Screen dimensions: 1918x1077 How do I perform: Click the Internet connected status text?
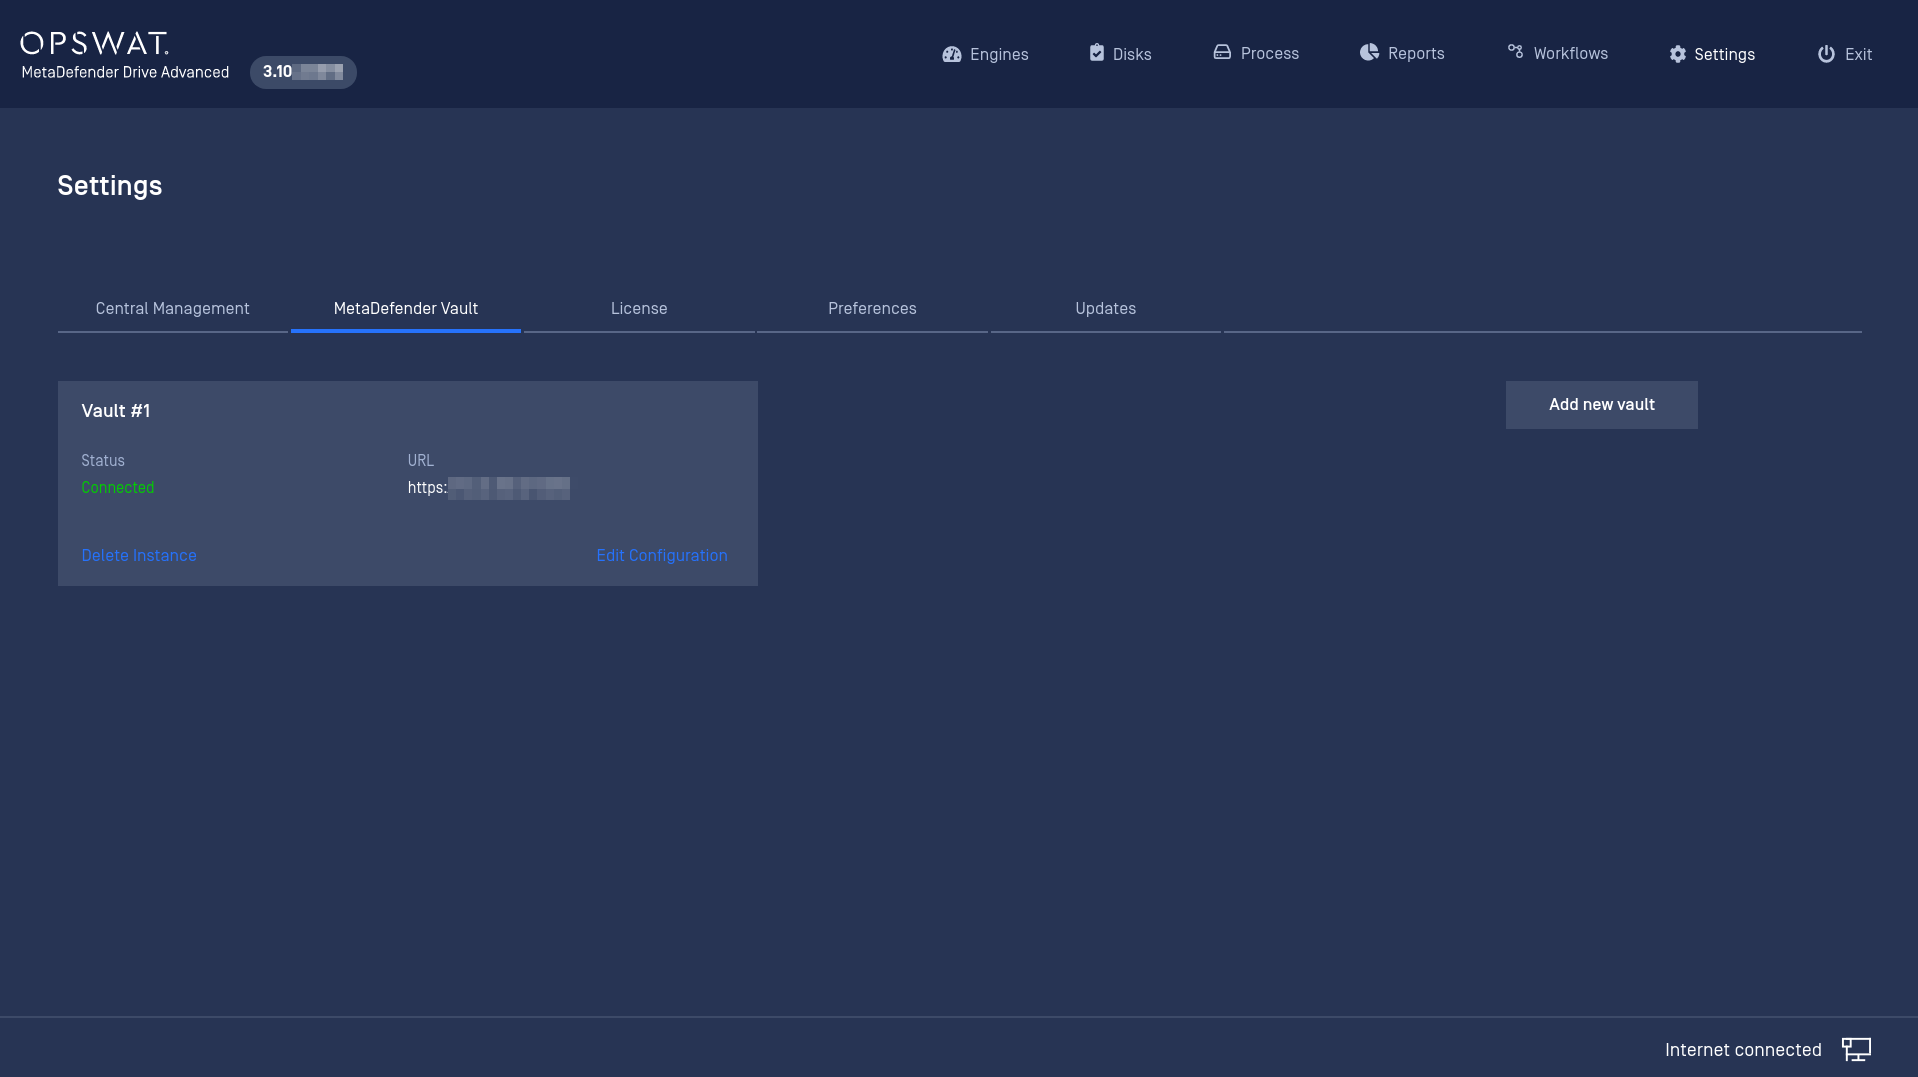pyautogui.click(x=1743, y=1049)
